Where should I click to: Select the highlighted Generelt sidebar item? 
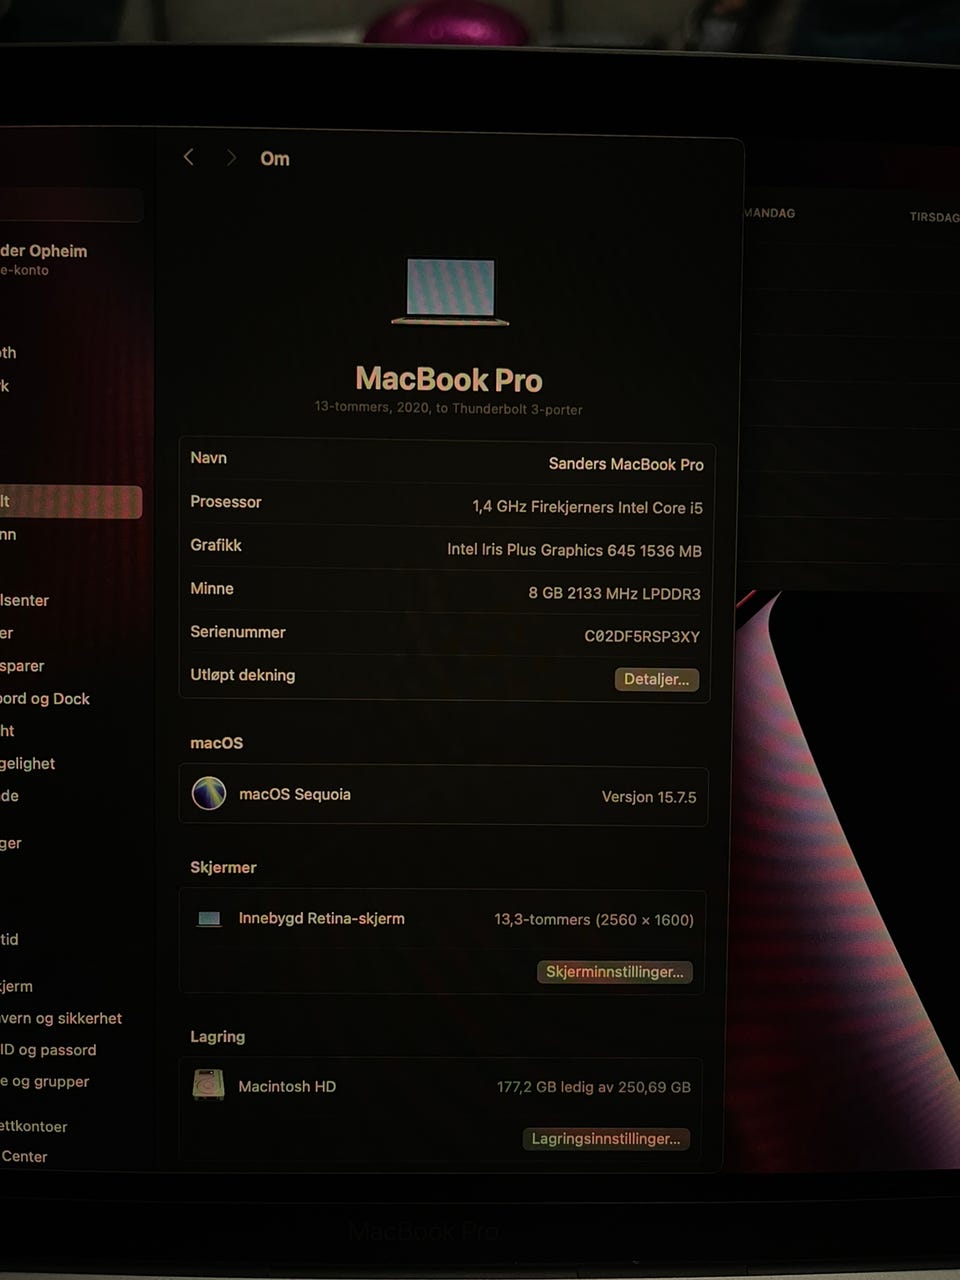click(71, 502)
